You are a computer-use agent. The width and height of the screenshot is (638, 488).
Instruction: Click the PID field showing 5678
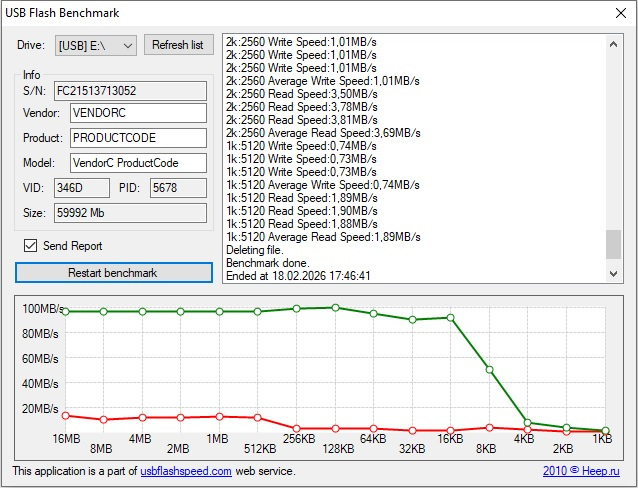pos(178,188)
